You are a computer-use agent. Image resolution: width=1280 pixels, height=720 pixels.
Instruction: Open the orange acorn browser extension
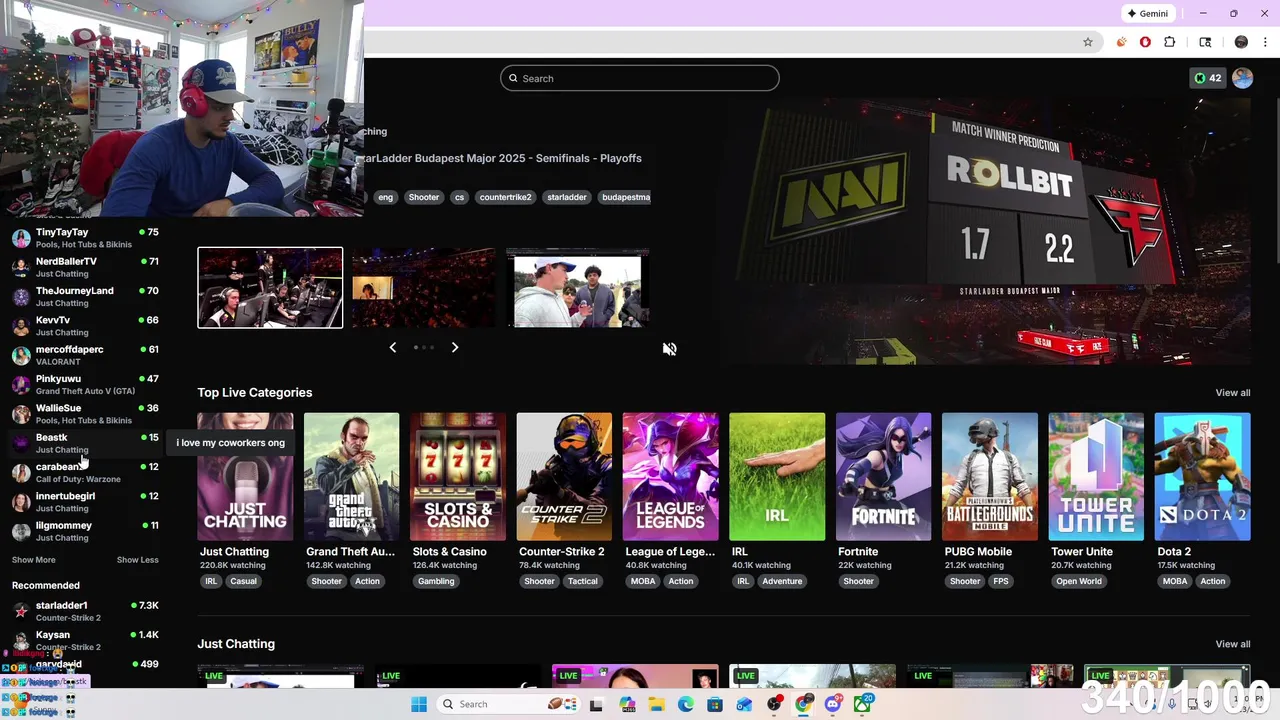[1121, 42]
